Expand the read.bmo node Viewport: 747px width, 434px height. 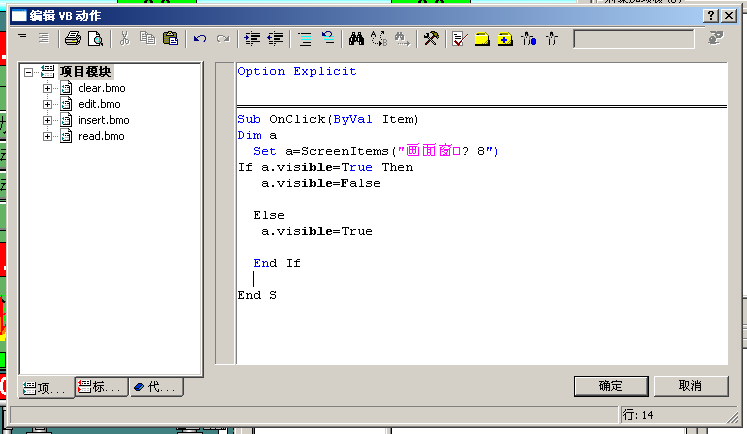pyautogui.click(x=47, y=136)
